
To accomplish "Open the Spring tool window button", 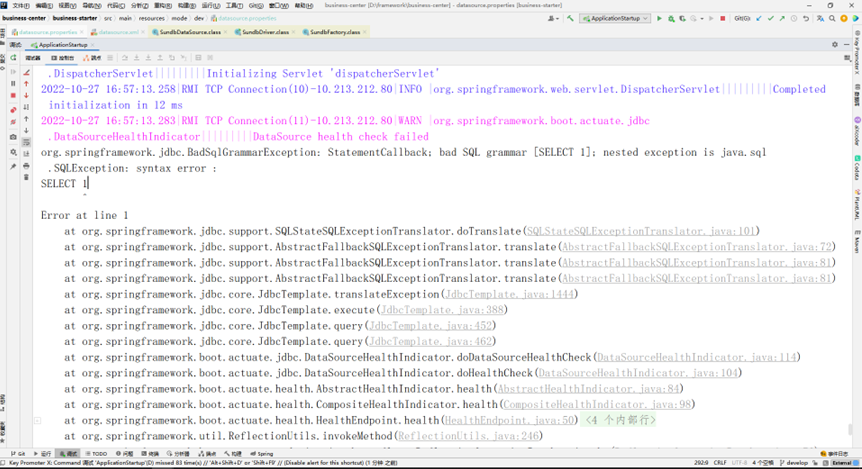I will 262,454.
